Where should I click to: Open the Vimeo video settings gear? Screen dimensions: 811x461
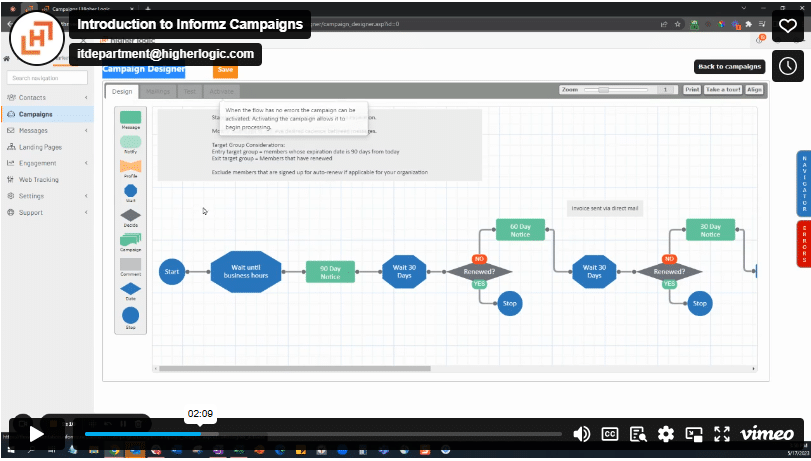coord(666,434)
